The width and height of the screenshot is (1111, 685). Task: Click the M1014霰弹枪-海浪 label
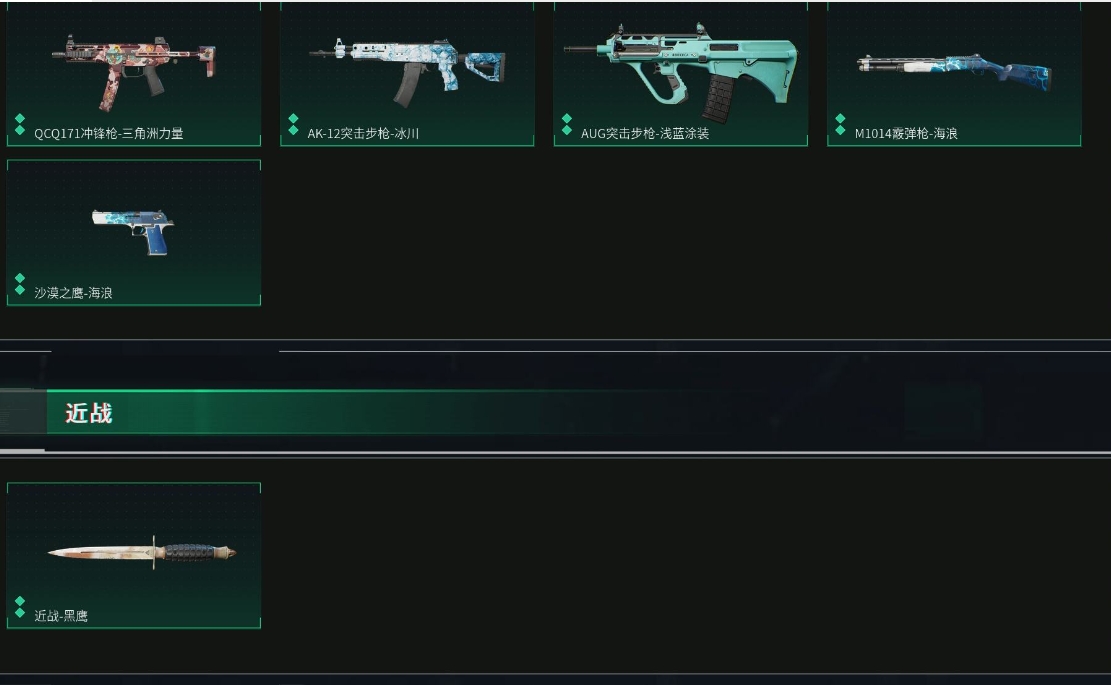[x=906, y=133]
